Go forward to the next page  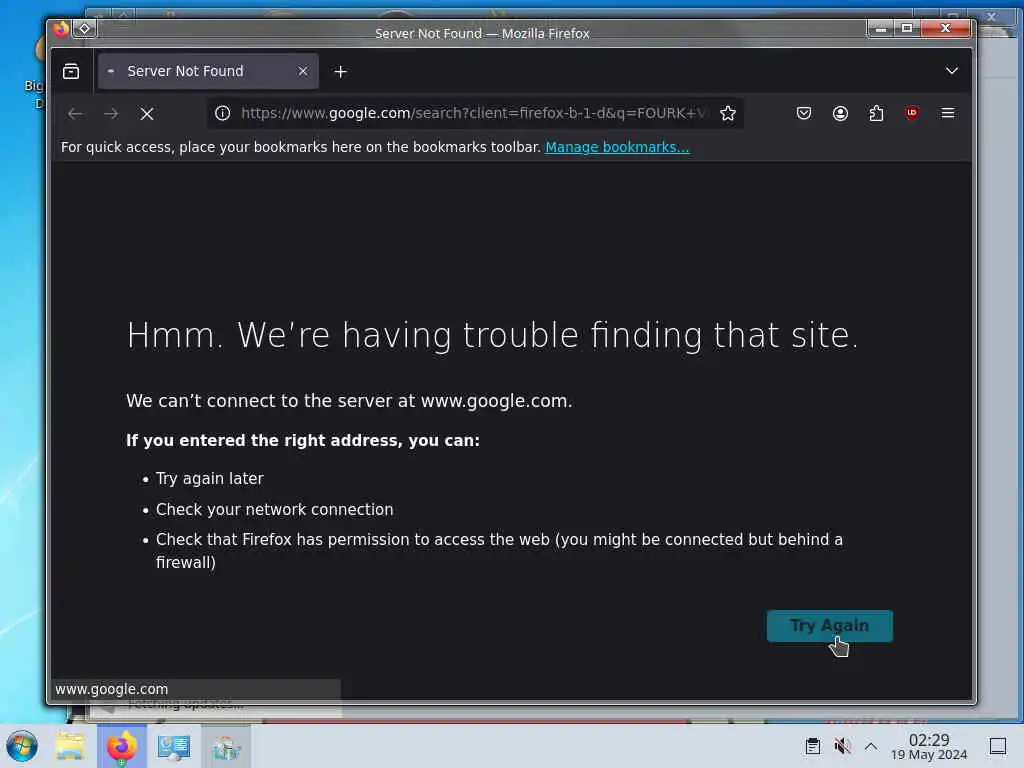(111, 114)
